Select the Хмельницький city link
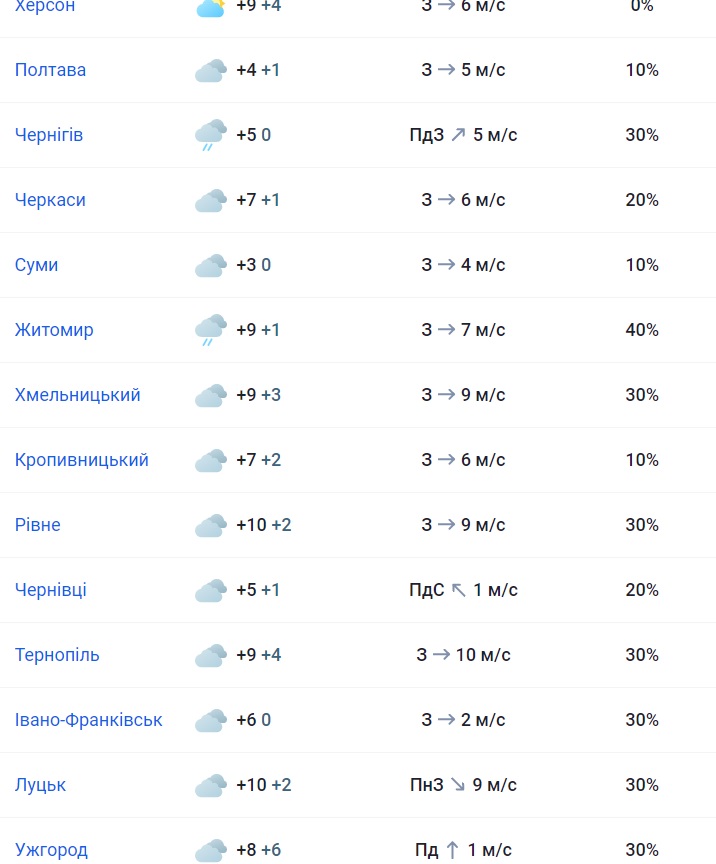This screenshot has height=864, width=716. coord(78,395)
